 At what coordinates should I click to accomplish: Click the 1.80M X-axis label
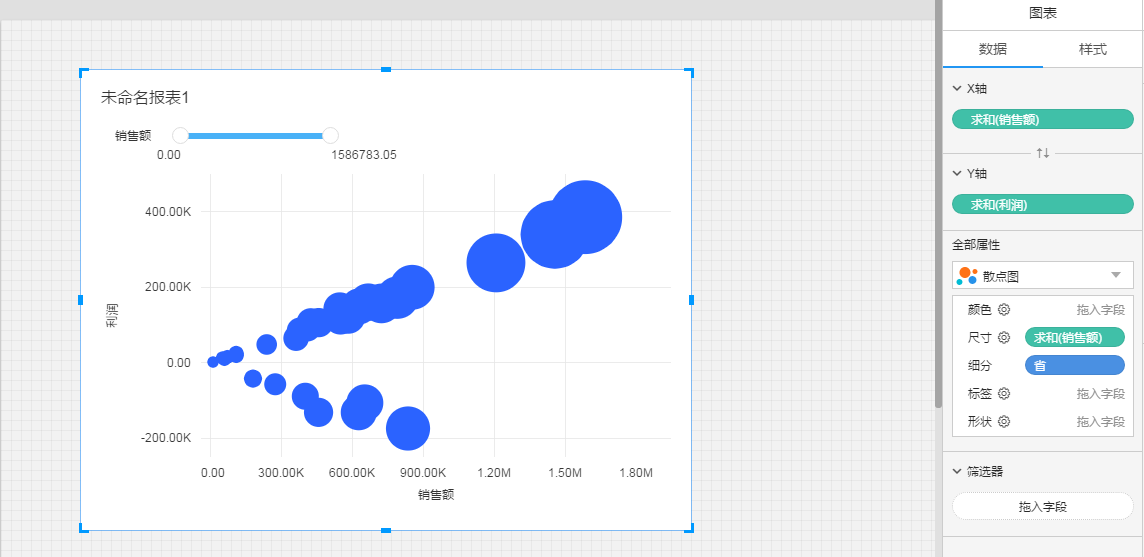[x=635, y=473]
